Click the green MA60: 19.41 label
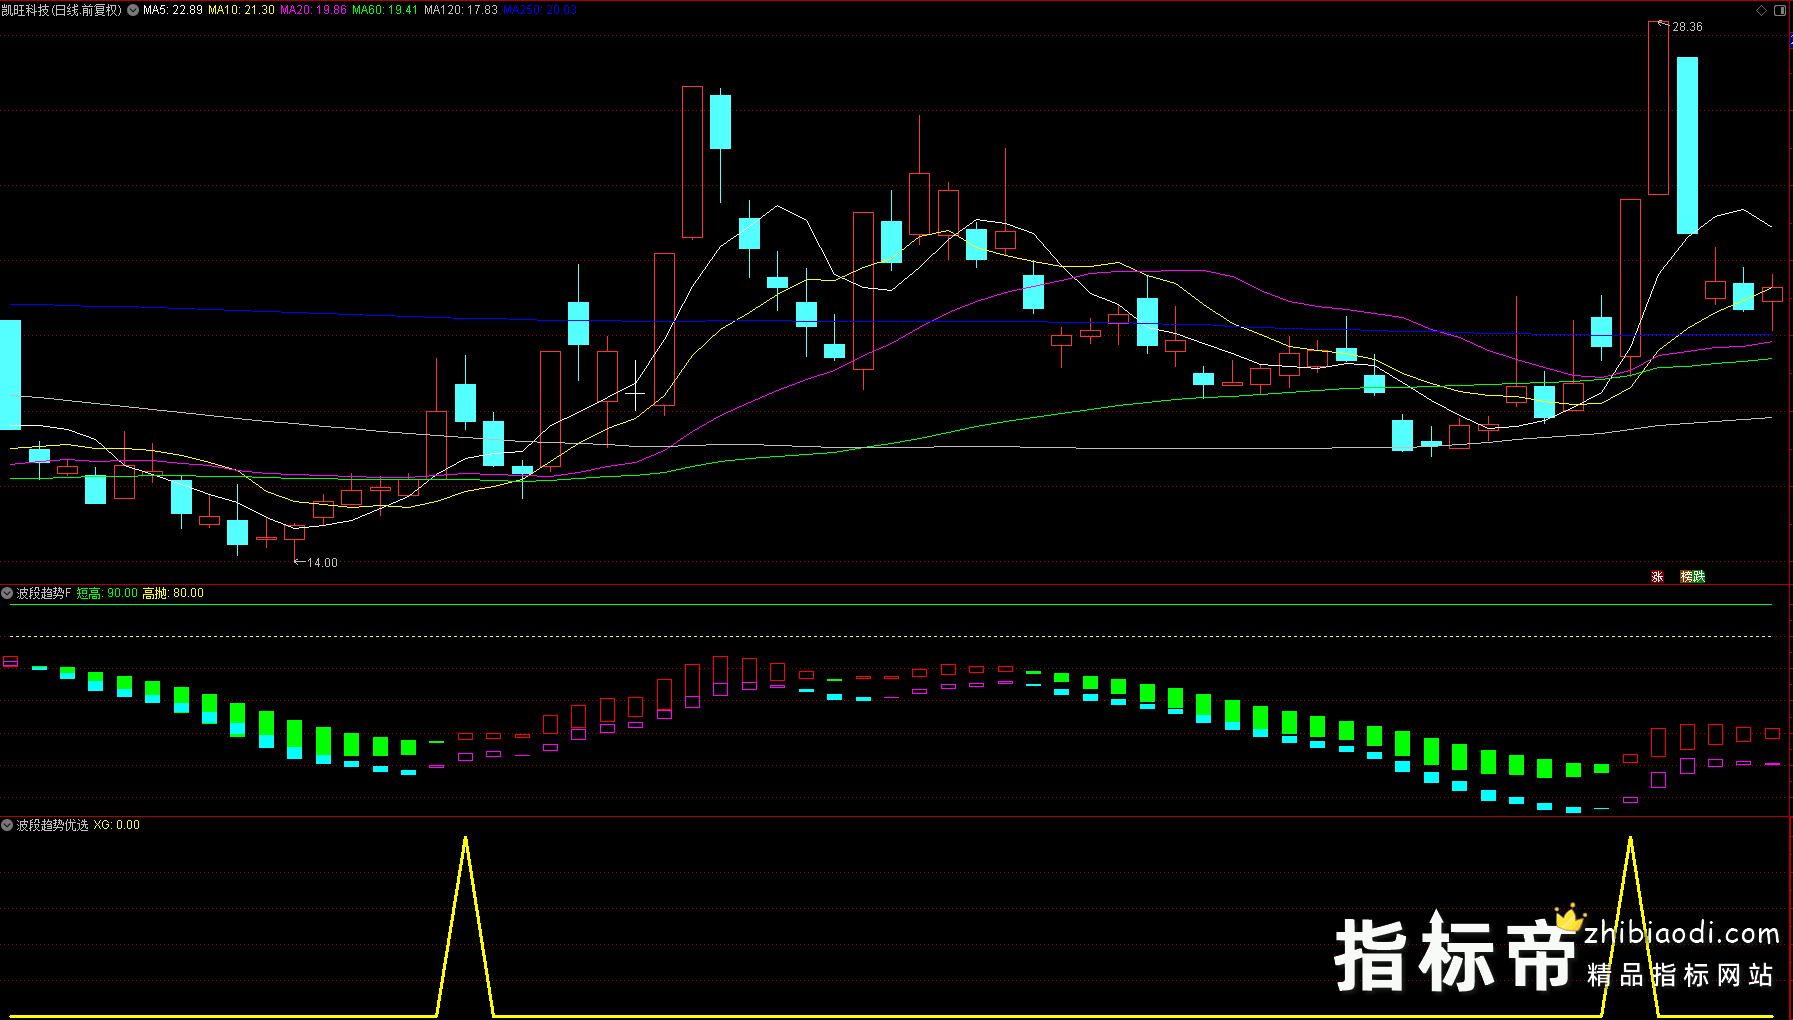 [385, 10]
